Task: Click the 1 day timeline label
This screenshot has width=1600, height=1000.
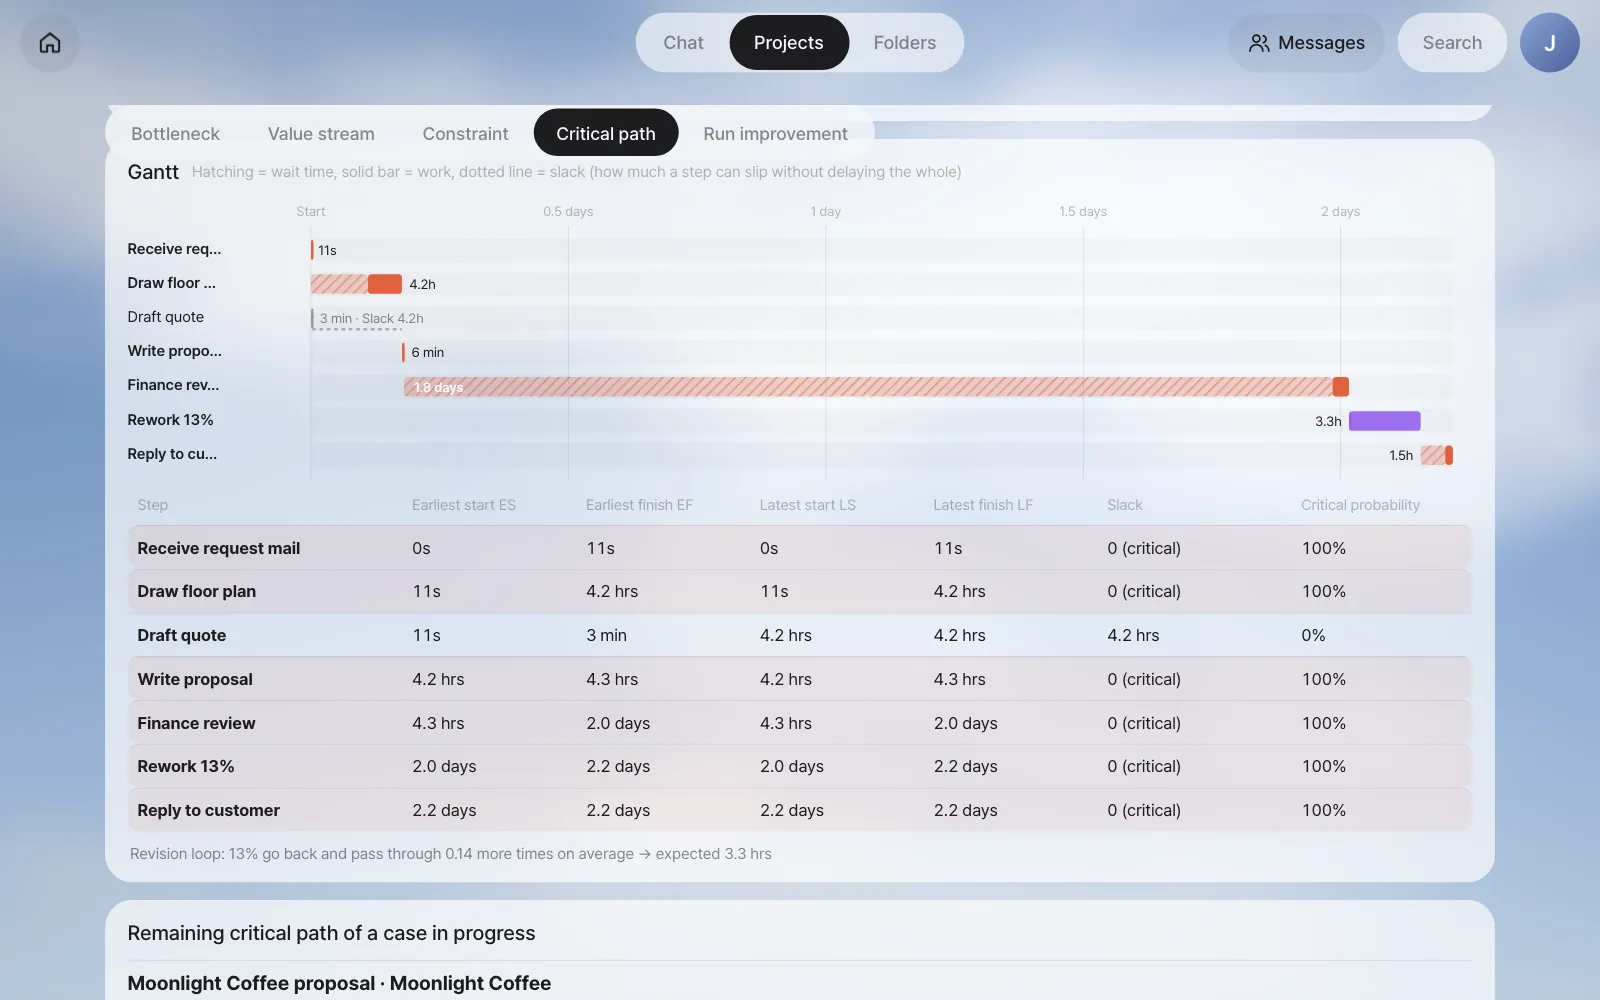Action: pos(825,212)
